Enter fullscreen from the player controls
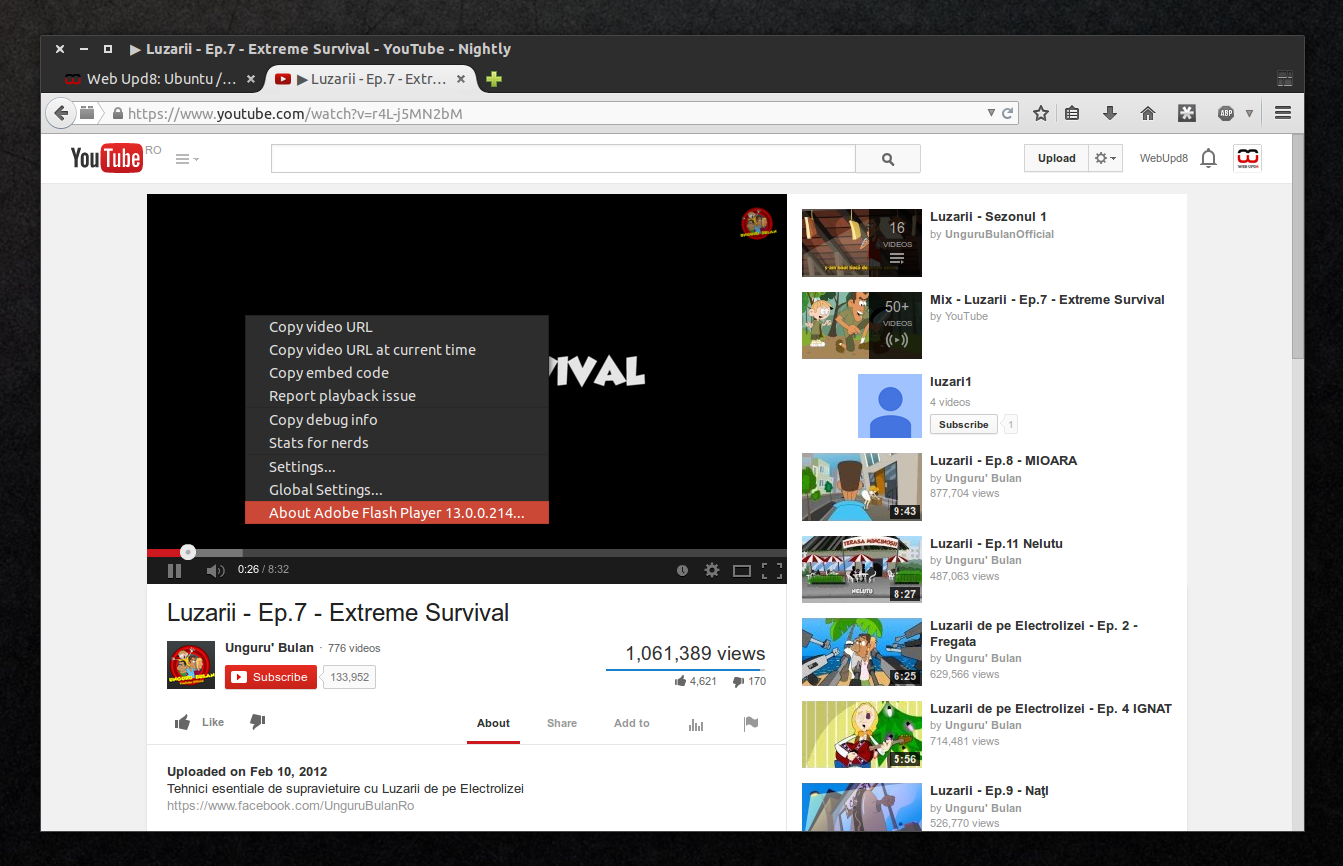 tap(772, 571)
